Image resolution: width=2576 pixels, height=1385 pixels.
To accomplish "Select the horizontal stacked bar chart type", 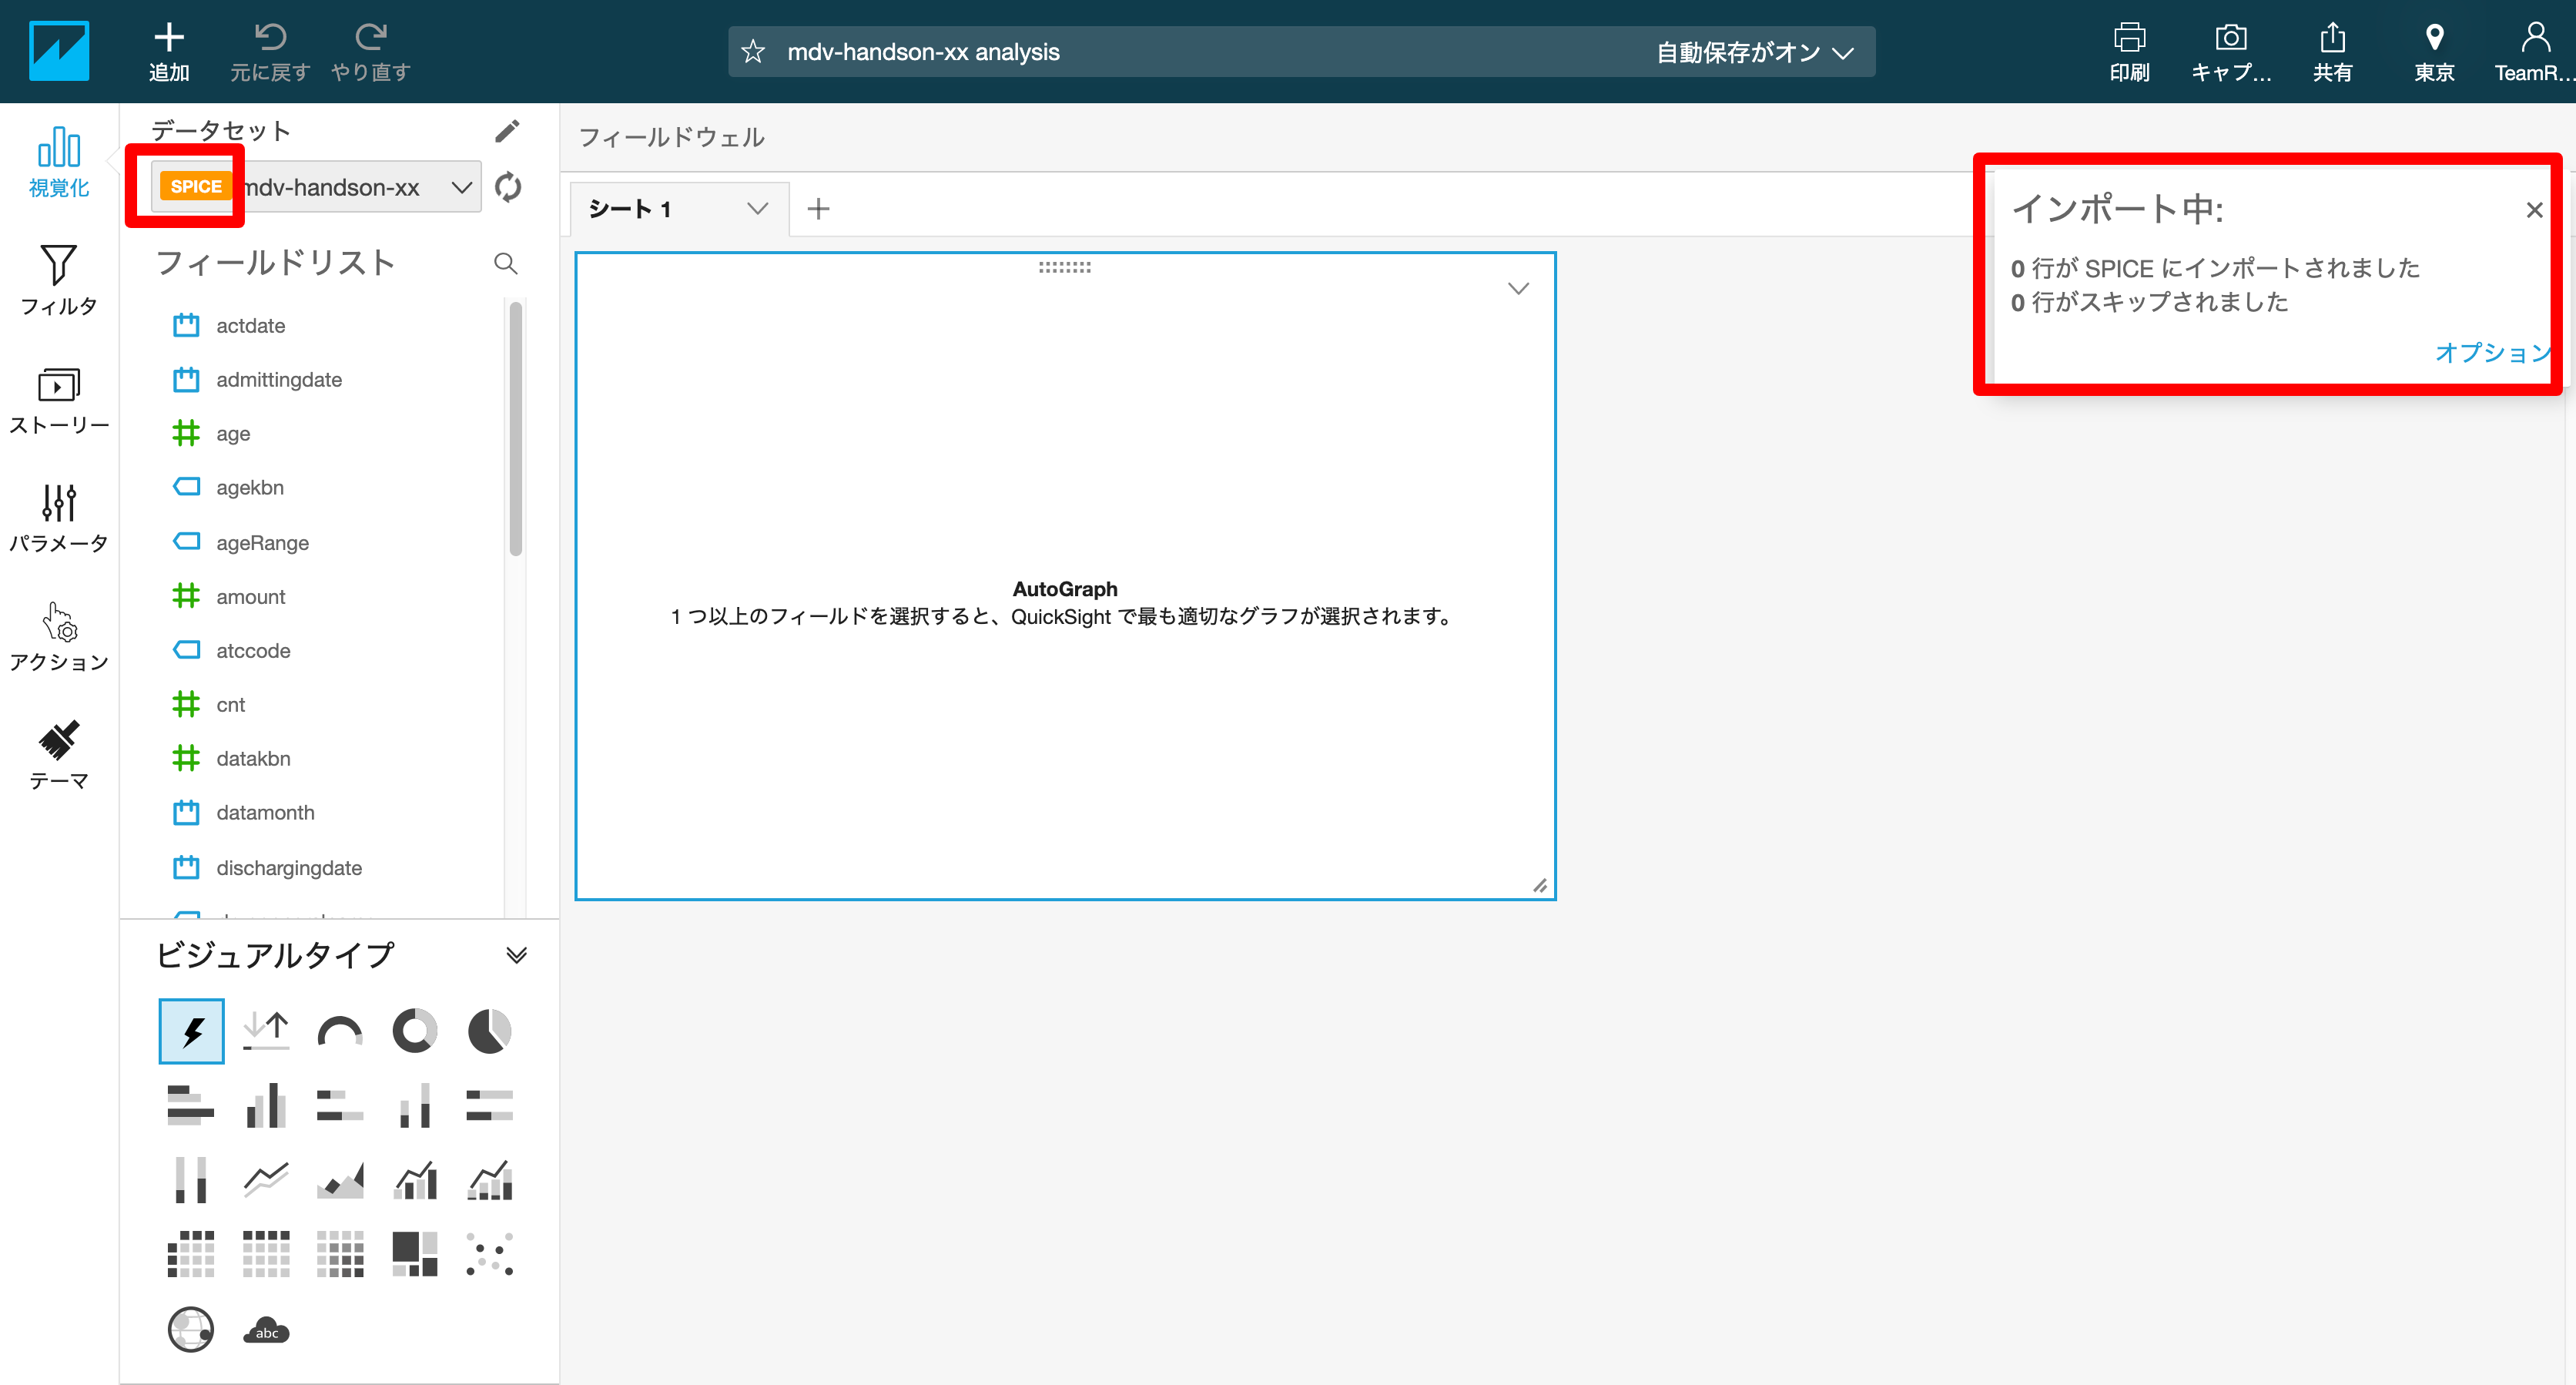I will [x=340, y=1106].
